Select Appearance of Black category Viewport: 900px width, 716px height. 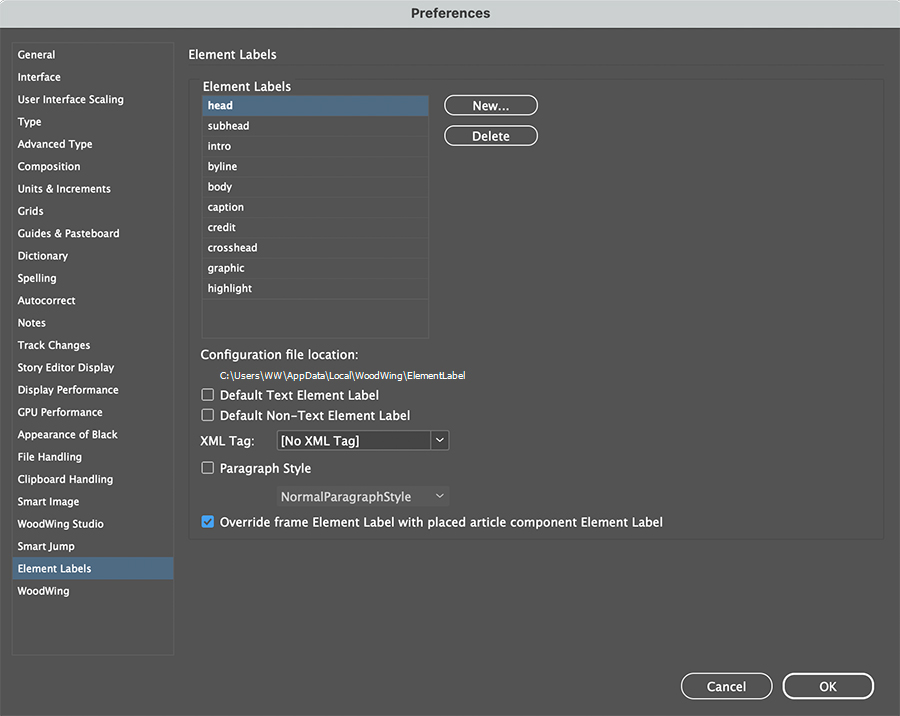tap(93, 435)
